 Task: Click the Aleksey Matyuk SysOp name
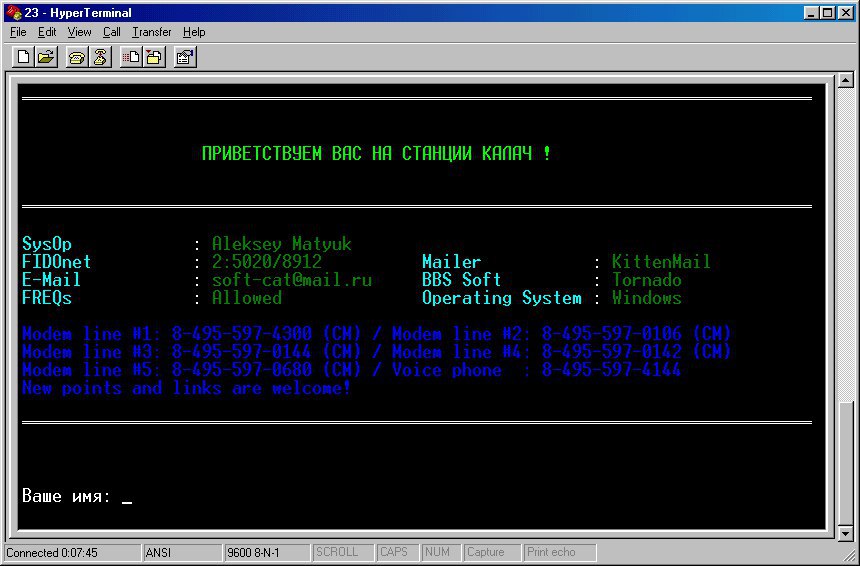point(282,245)
